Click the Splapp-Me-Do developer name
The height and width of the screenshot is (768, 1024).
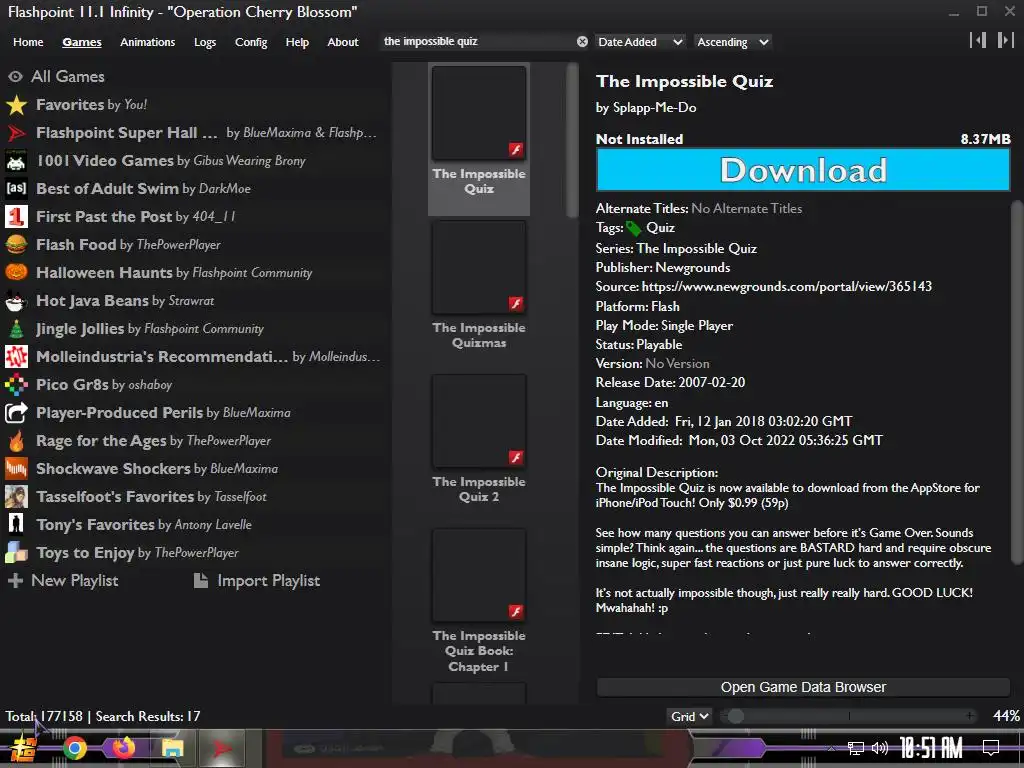click(654, 108)
